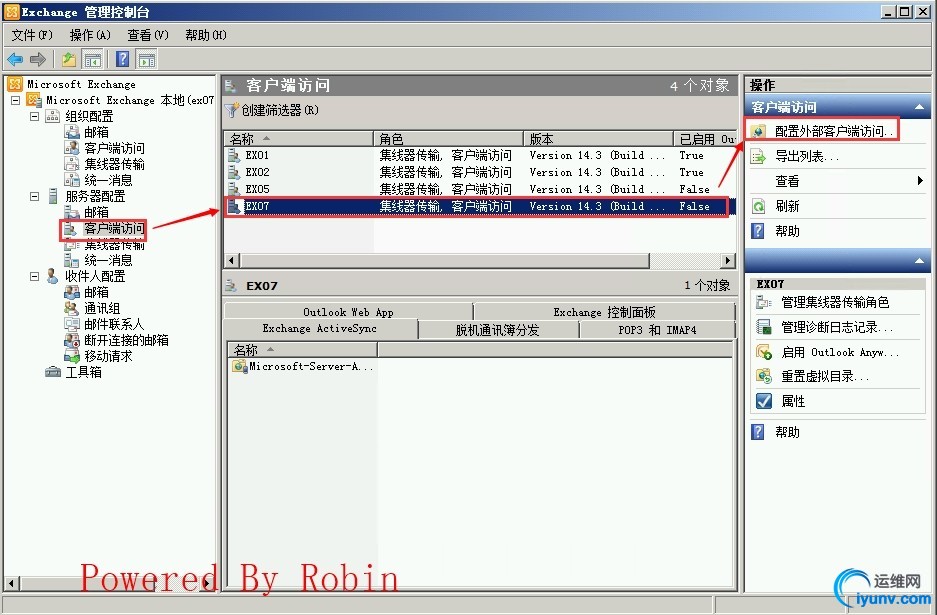Open the 查看(V) menu
The image size is (937, 615).
click(x=148, y=35)
